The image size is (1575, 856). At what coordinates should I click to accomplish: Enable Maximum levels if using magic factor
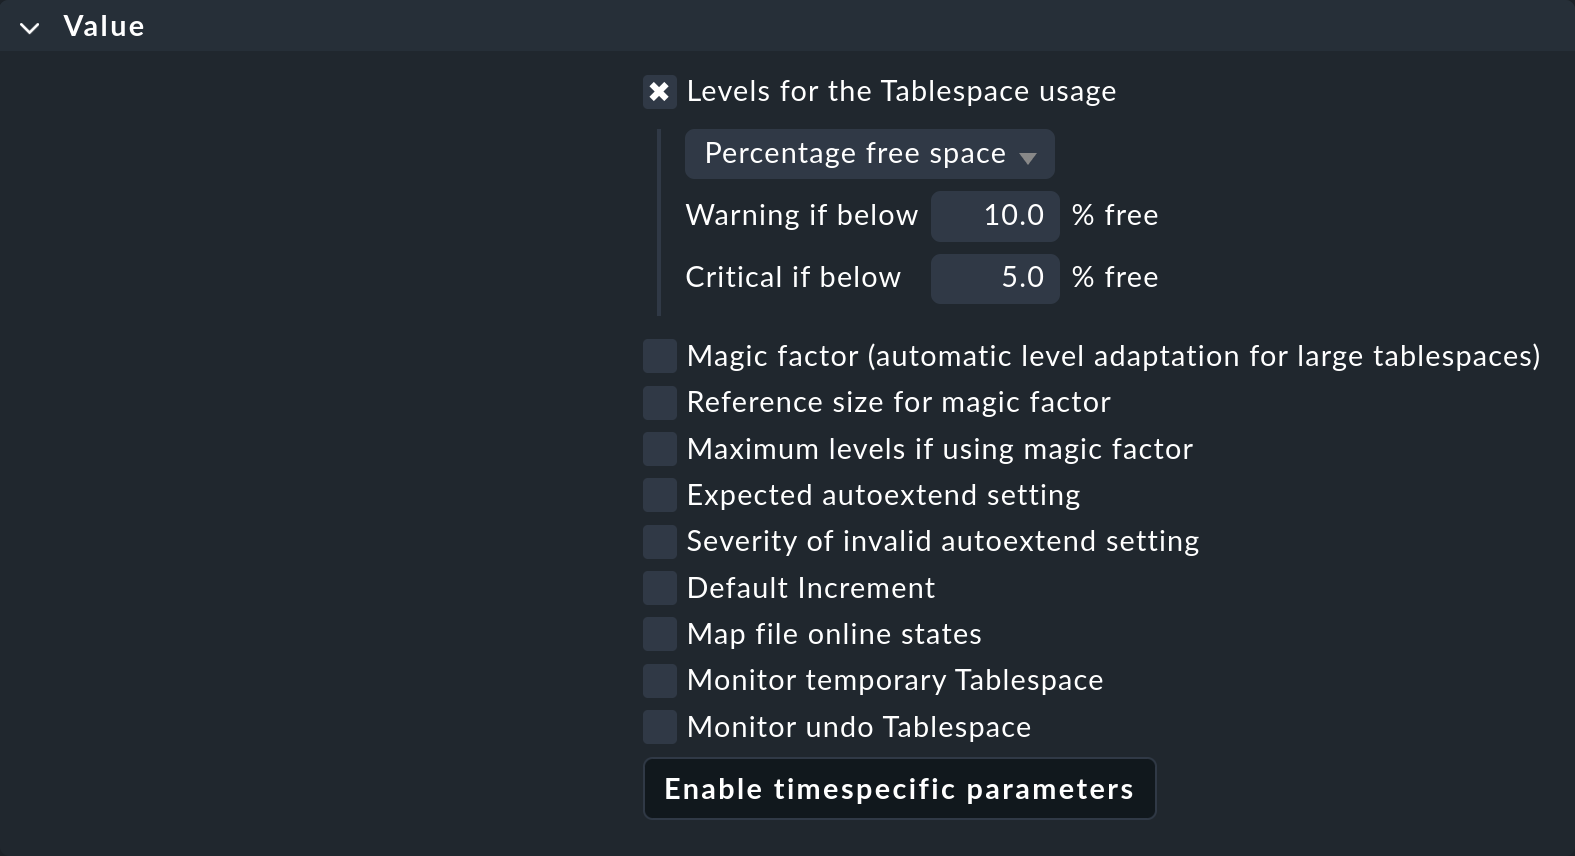click(x=659, y=448)
